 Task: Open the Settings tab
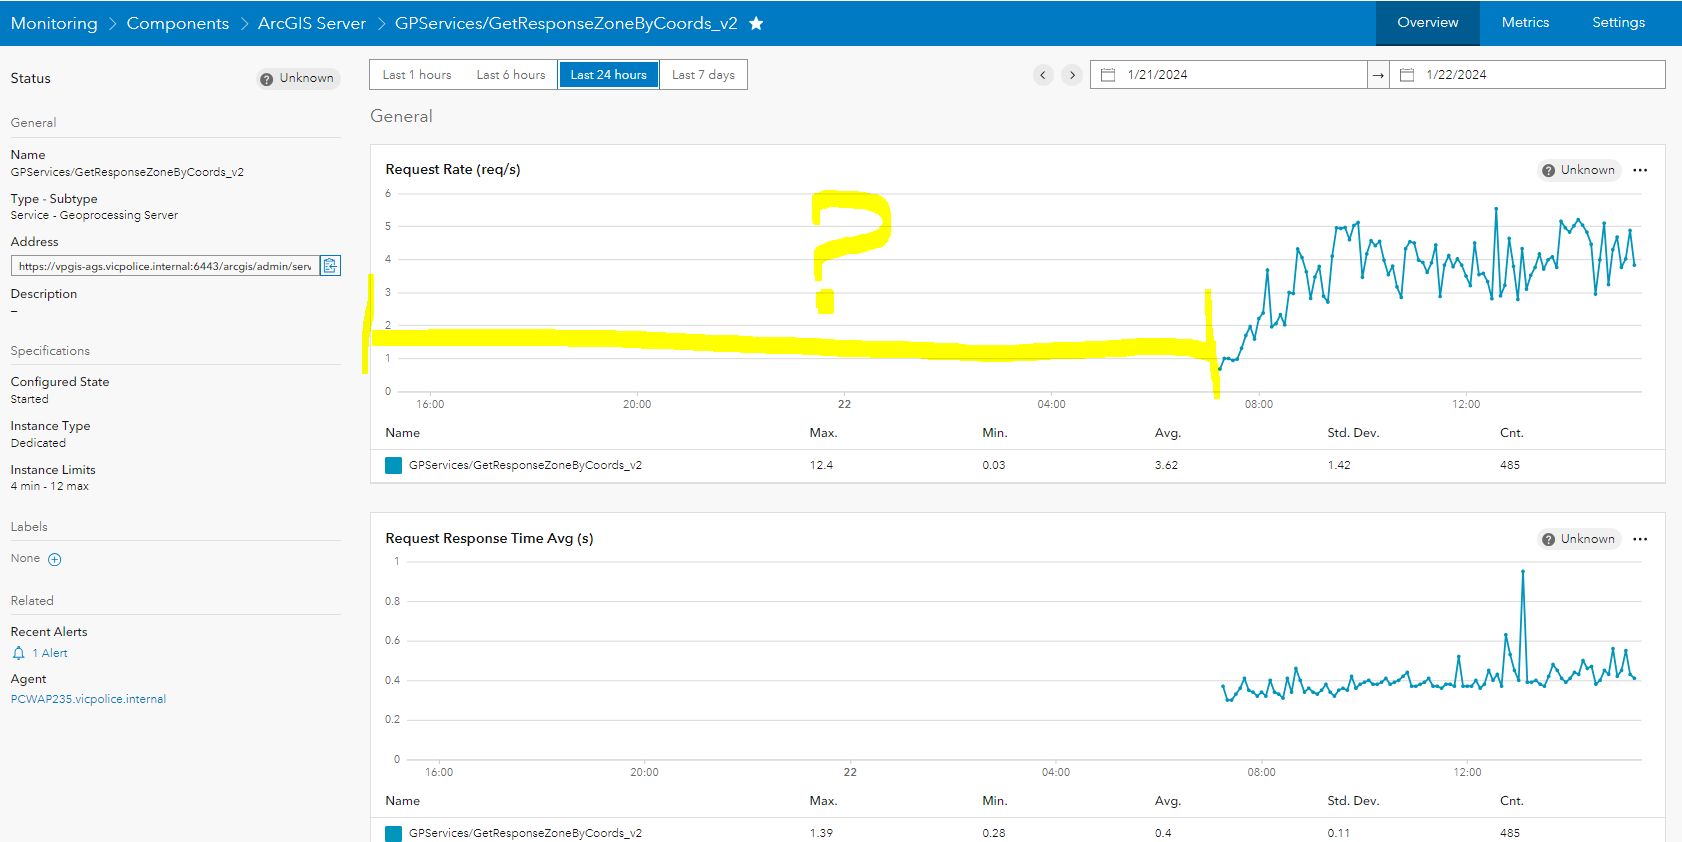(1618, 23)
